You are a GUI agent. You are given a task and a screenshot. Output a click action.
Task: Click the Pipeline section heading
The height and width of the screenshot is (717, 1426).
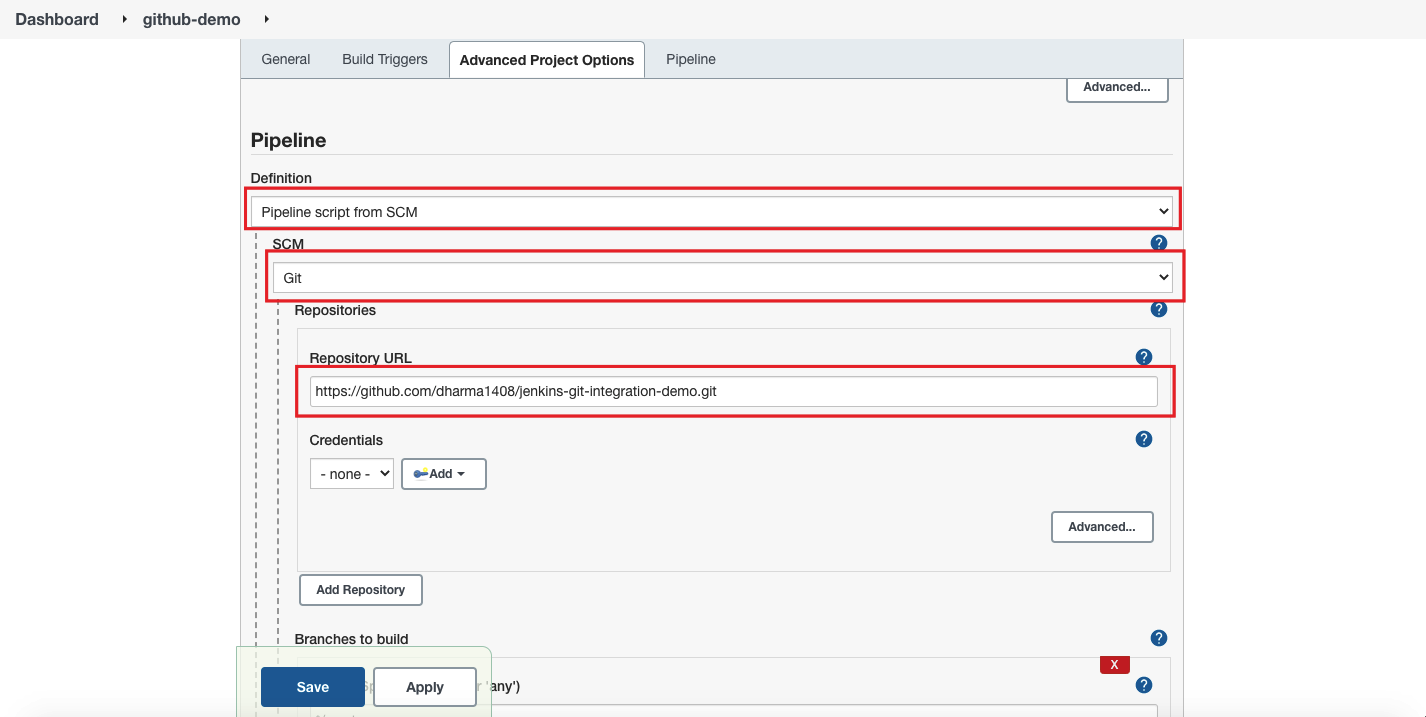click(x=289, y=140)
